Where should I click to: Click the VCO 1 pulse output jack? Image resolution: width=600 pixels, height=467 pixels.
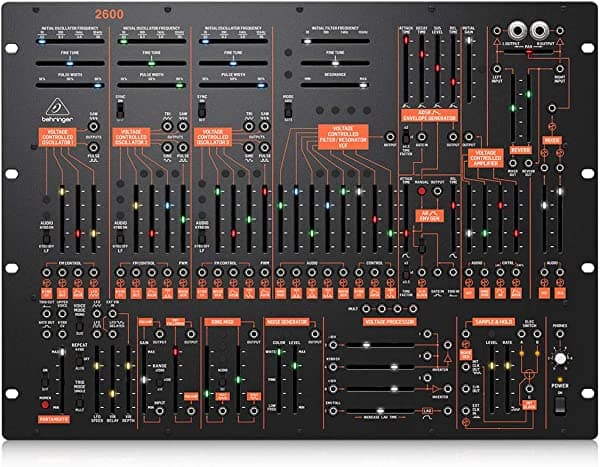(93, 147)
